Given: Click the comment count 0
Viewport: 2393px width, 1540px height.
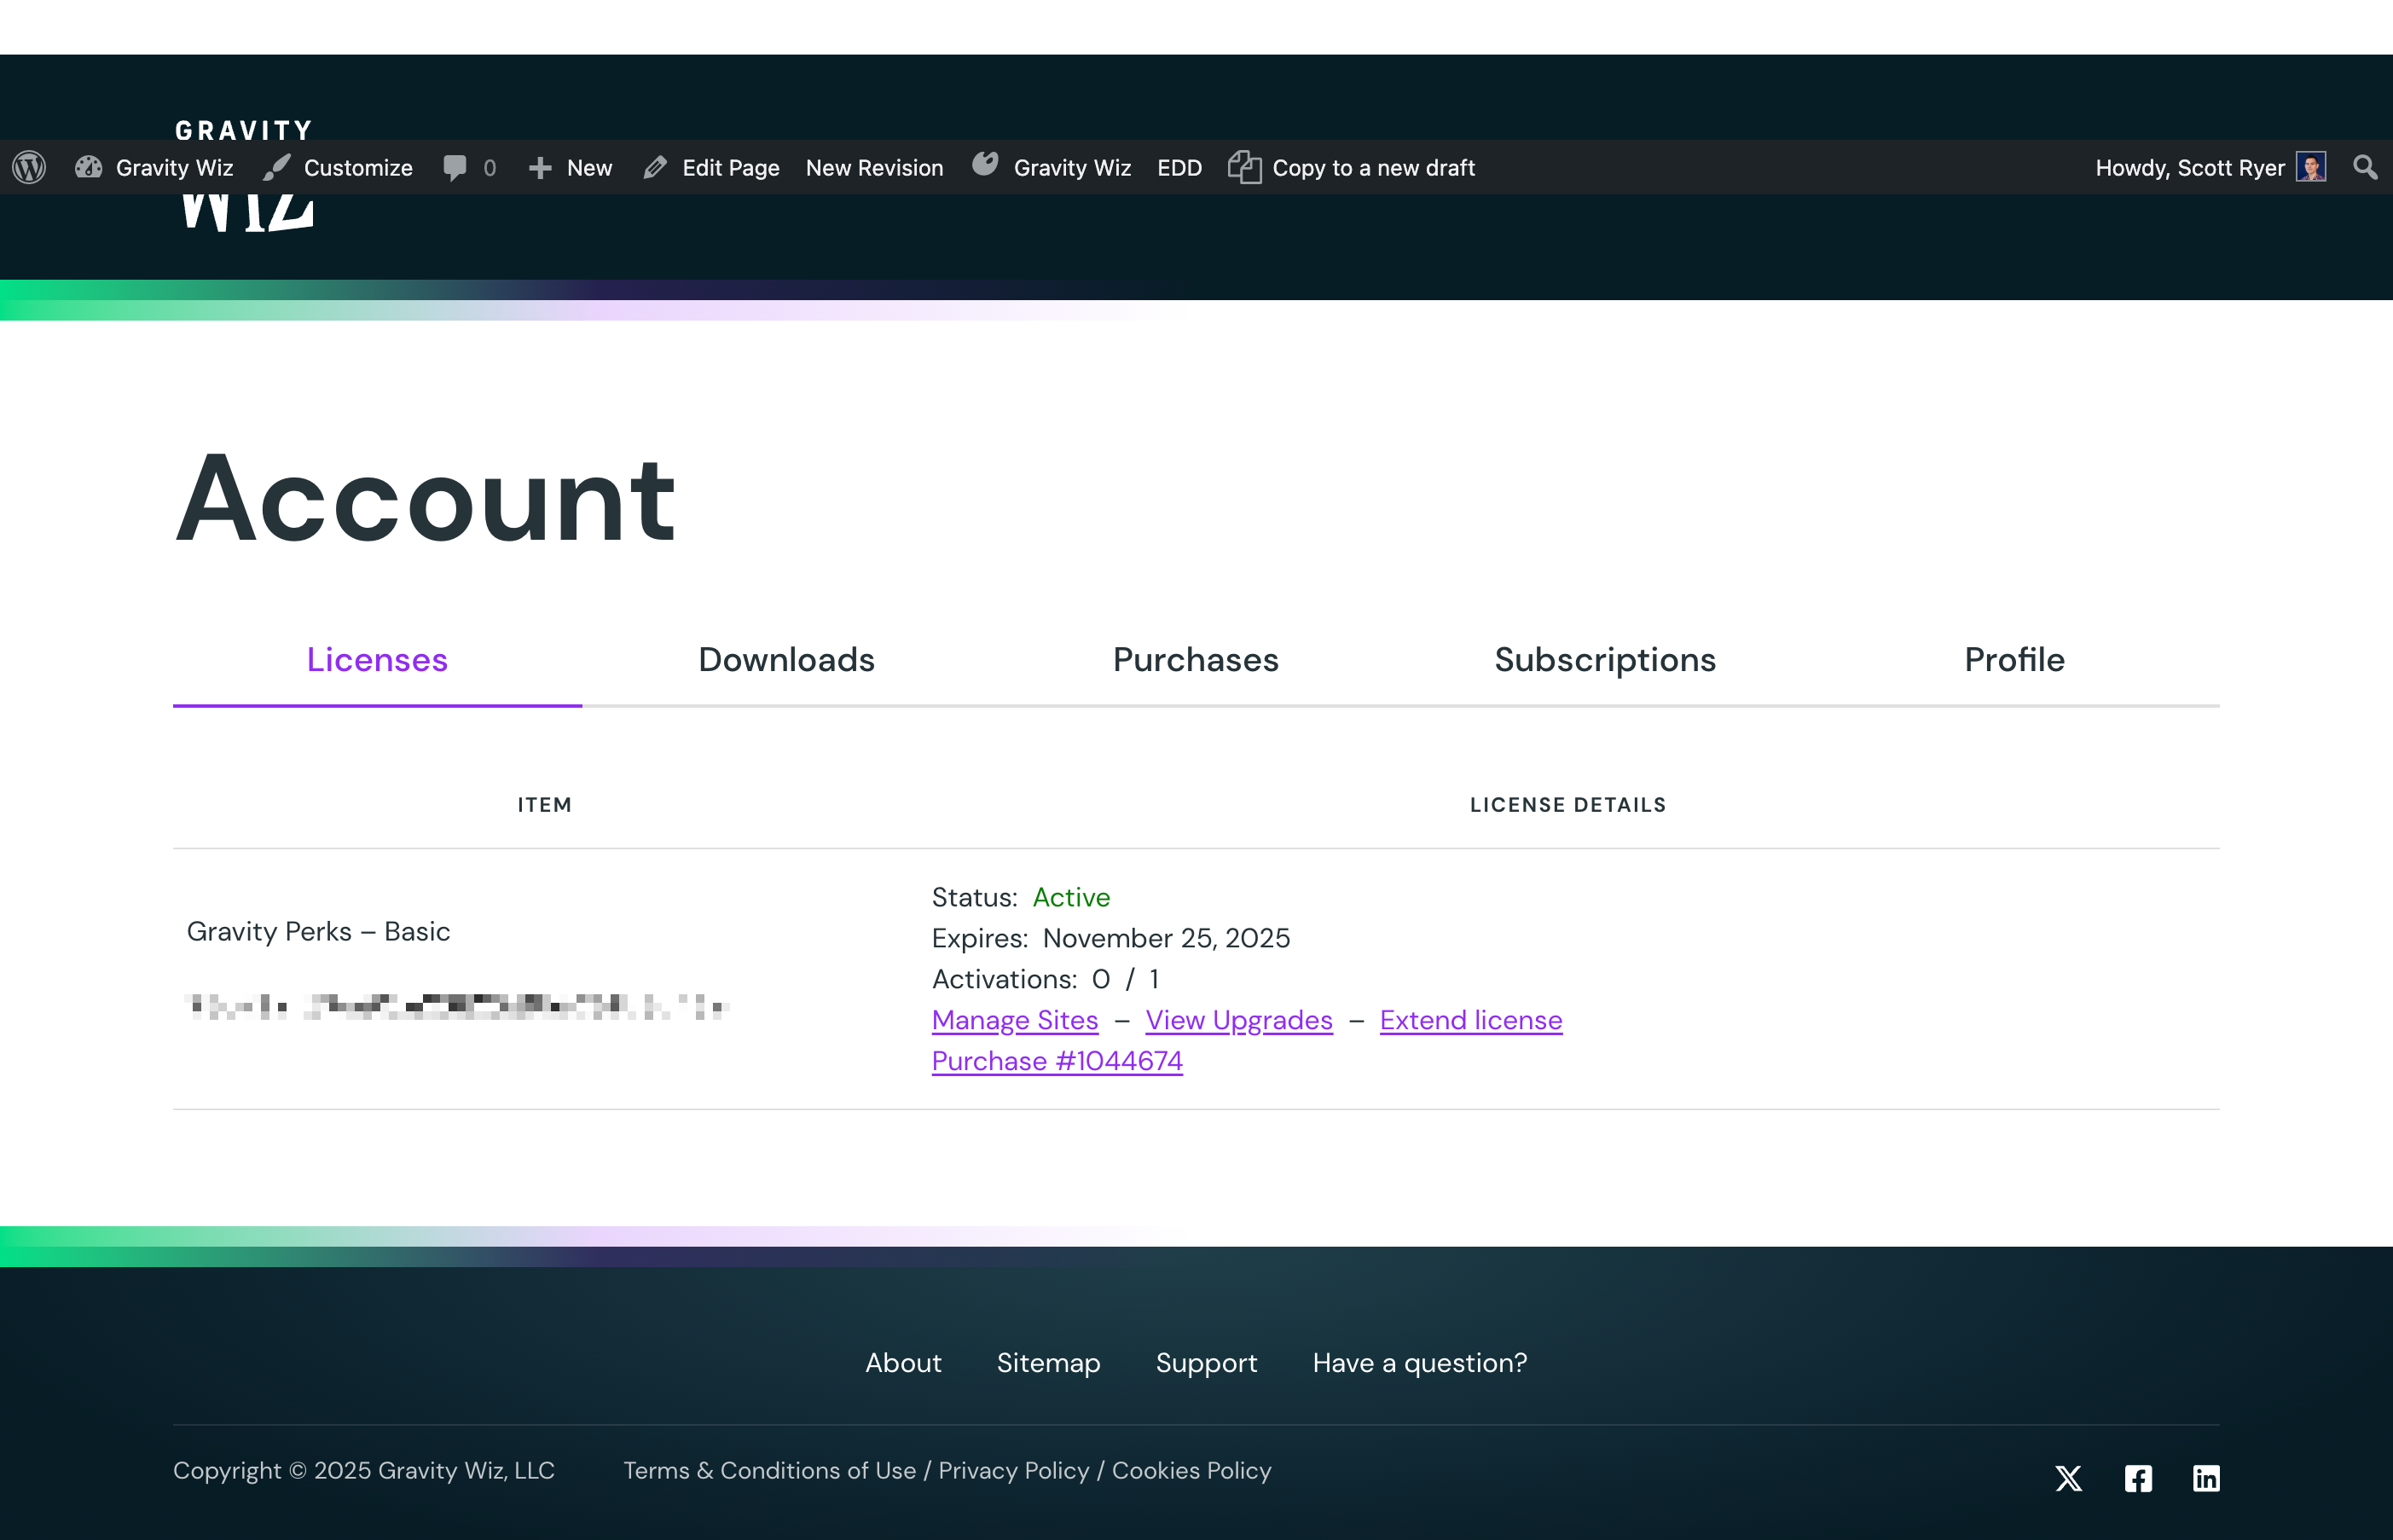Looking at the screenshot, I should point(490,168).
